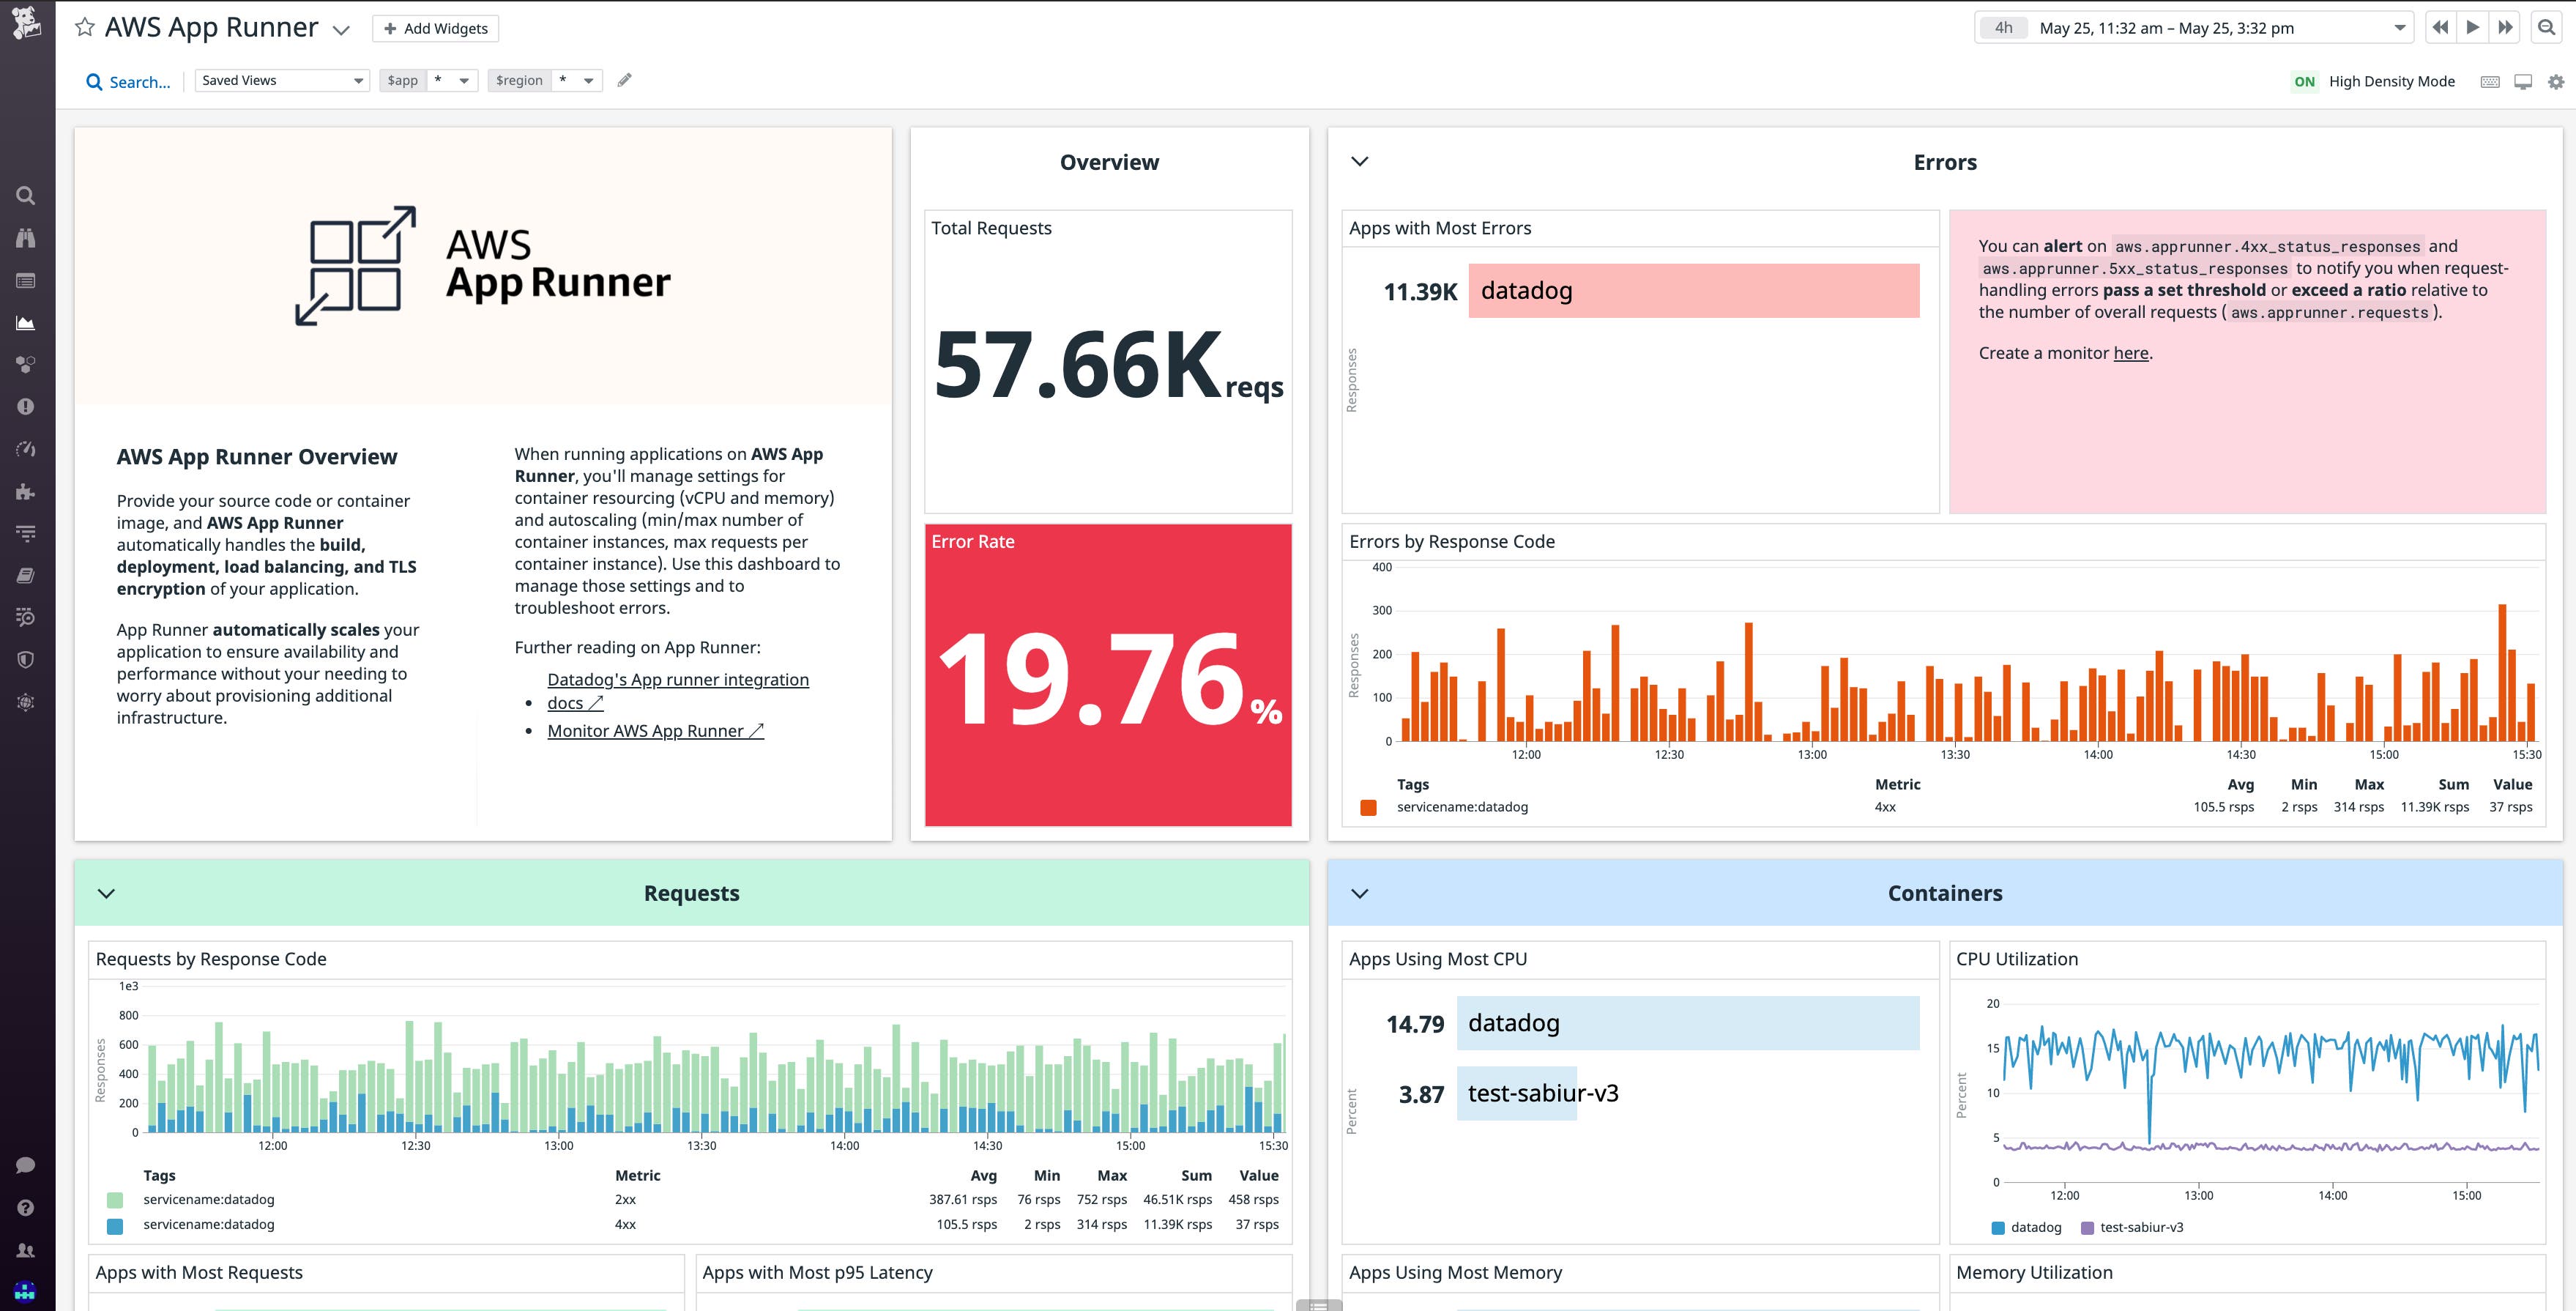The height and width of the screenshot is (1311, 2576).
Task: Open the Watchdog binoculars icon in sidebar
Action: point(25,237)
